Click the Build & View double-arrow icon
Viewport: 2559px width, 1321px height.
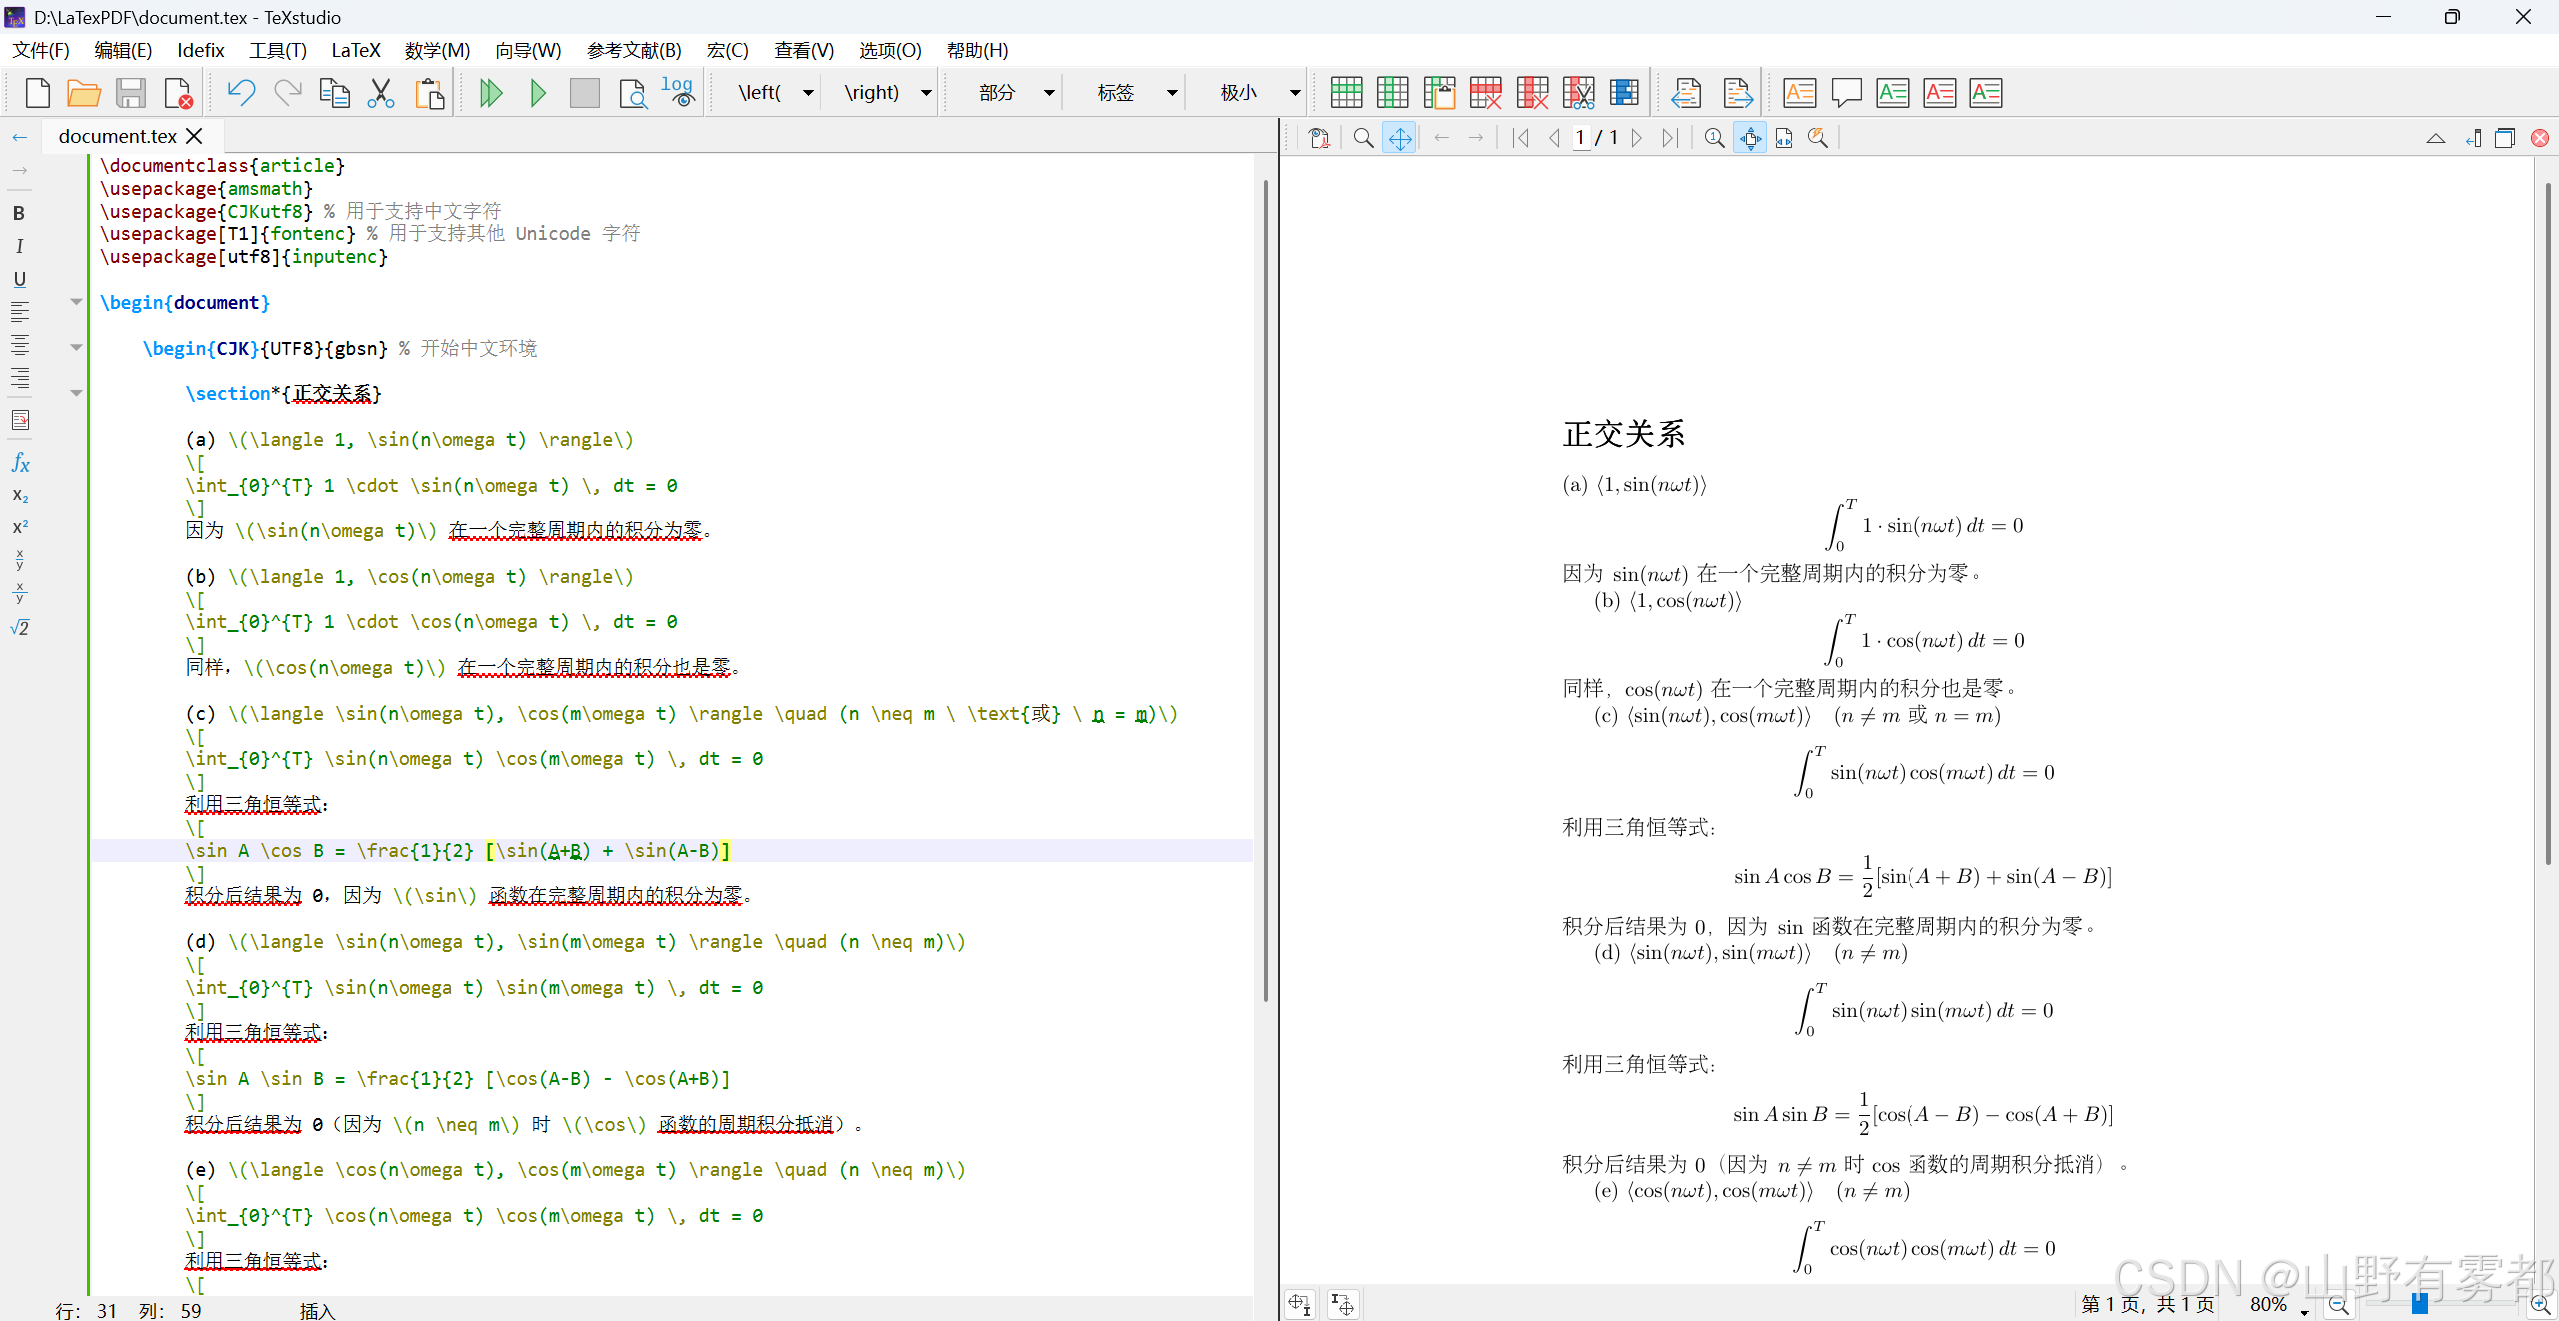(490, 93)
